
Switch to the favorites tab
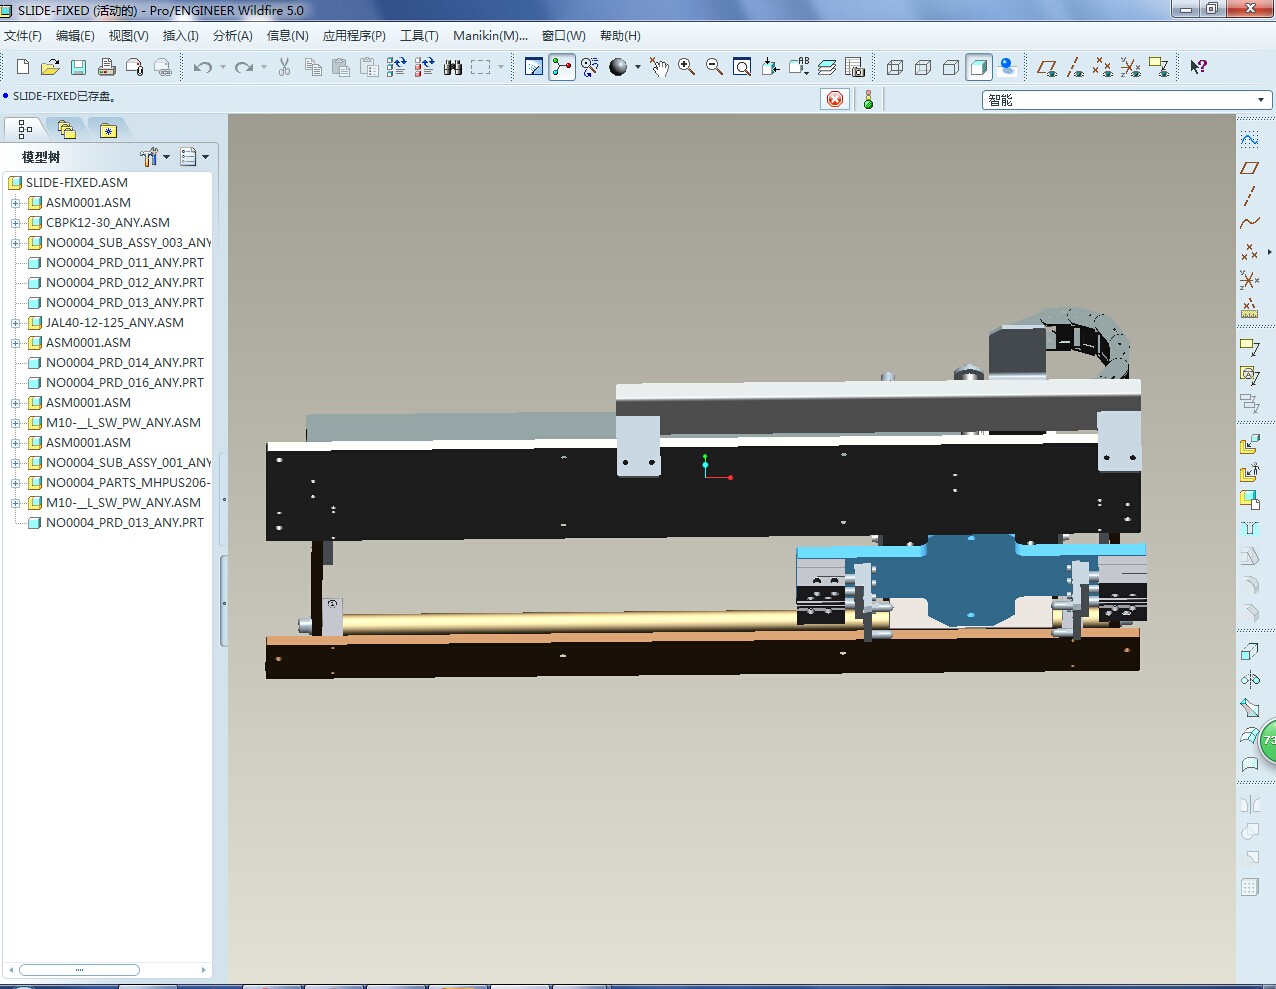point(108,129)
